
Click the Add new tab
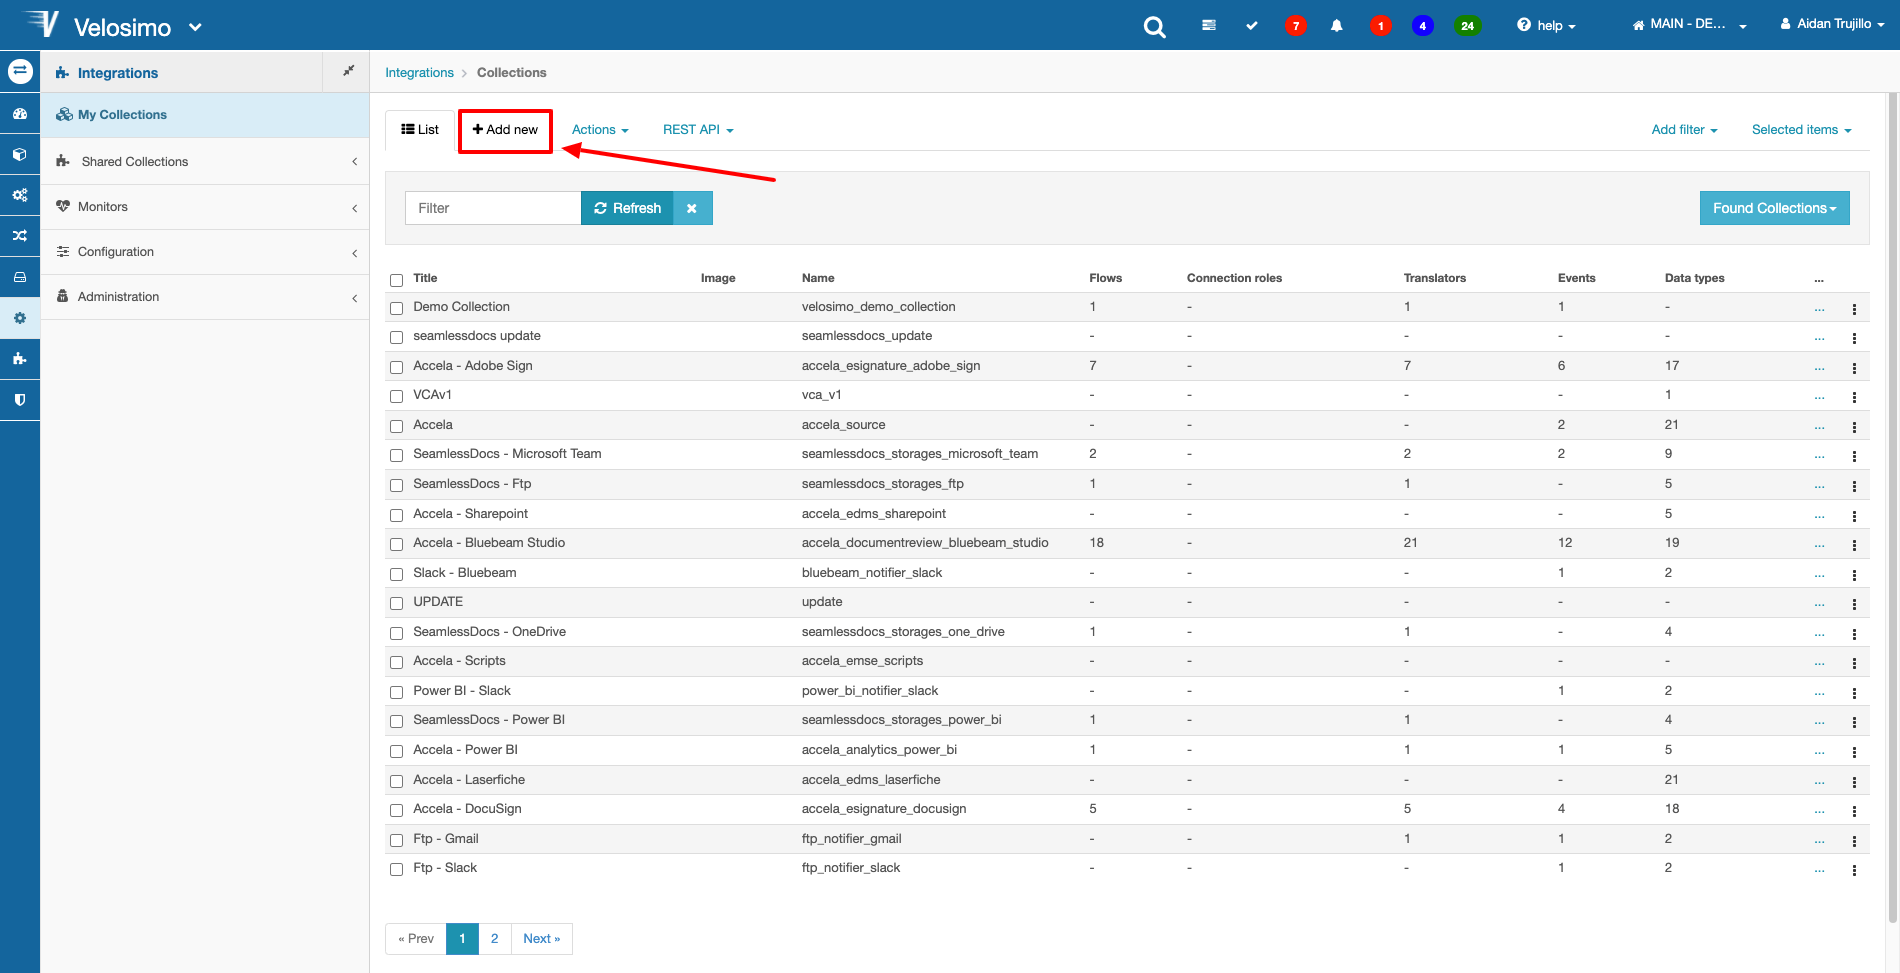tap(505, 130)
